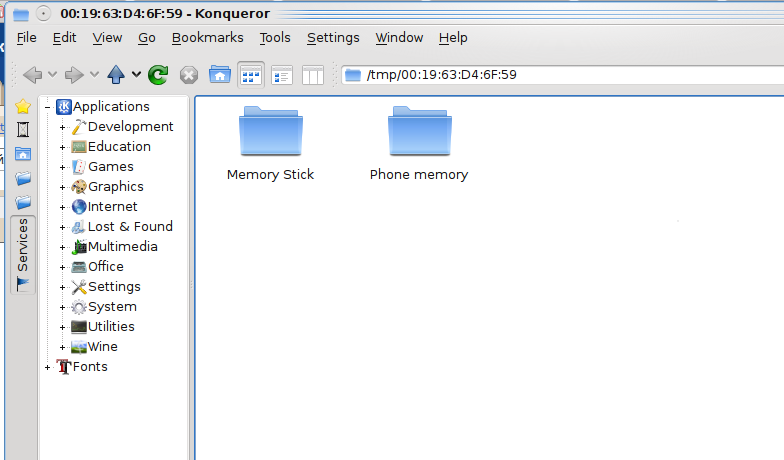The height and width of the screenshot is (460, 784).
Task: Select Lost & Found in the tree
Action: (122, 226)
